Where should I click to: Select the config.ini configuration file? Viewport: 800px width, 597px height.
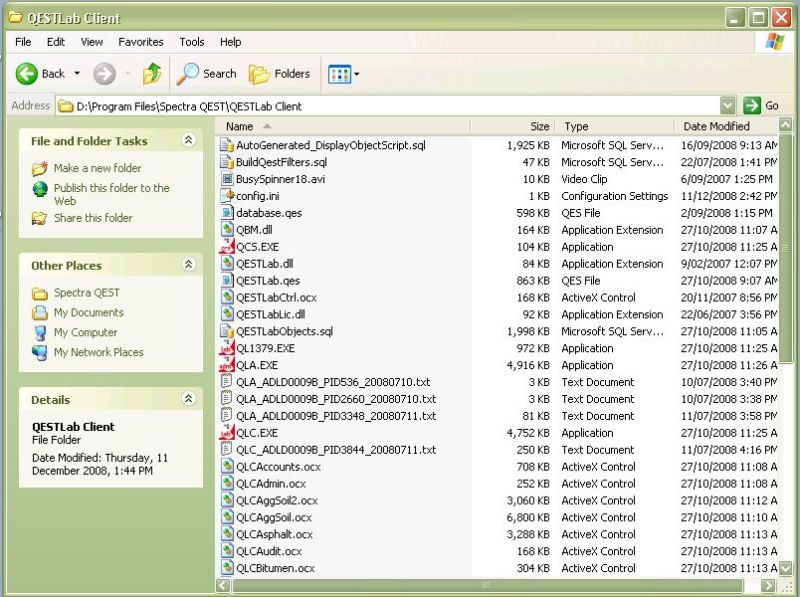click(x=258, y=196)
